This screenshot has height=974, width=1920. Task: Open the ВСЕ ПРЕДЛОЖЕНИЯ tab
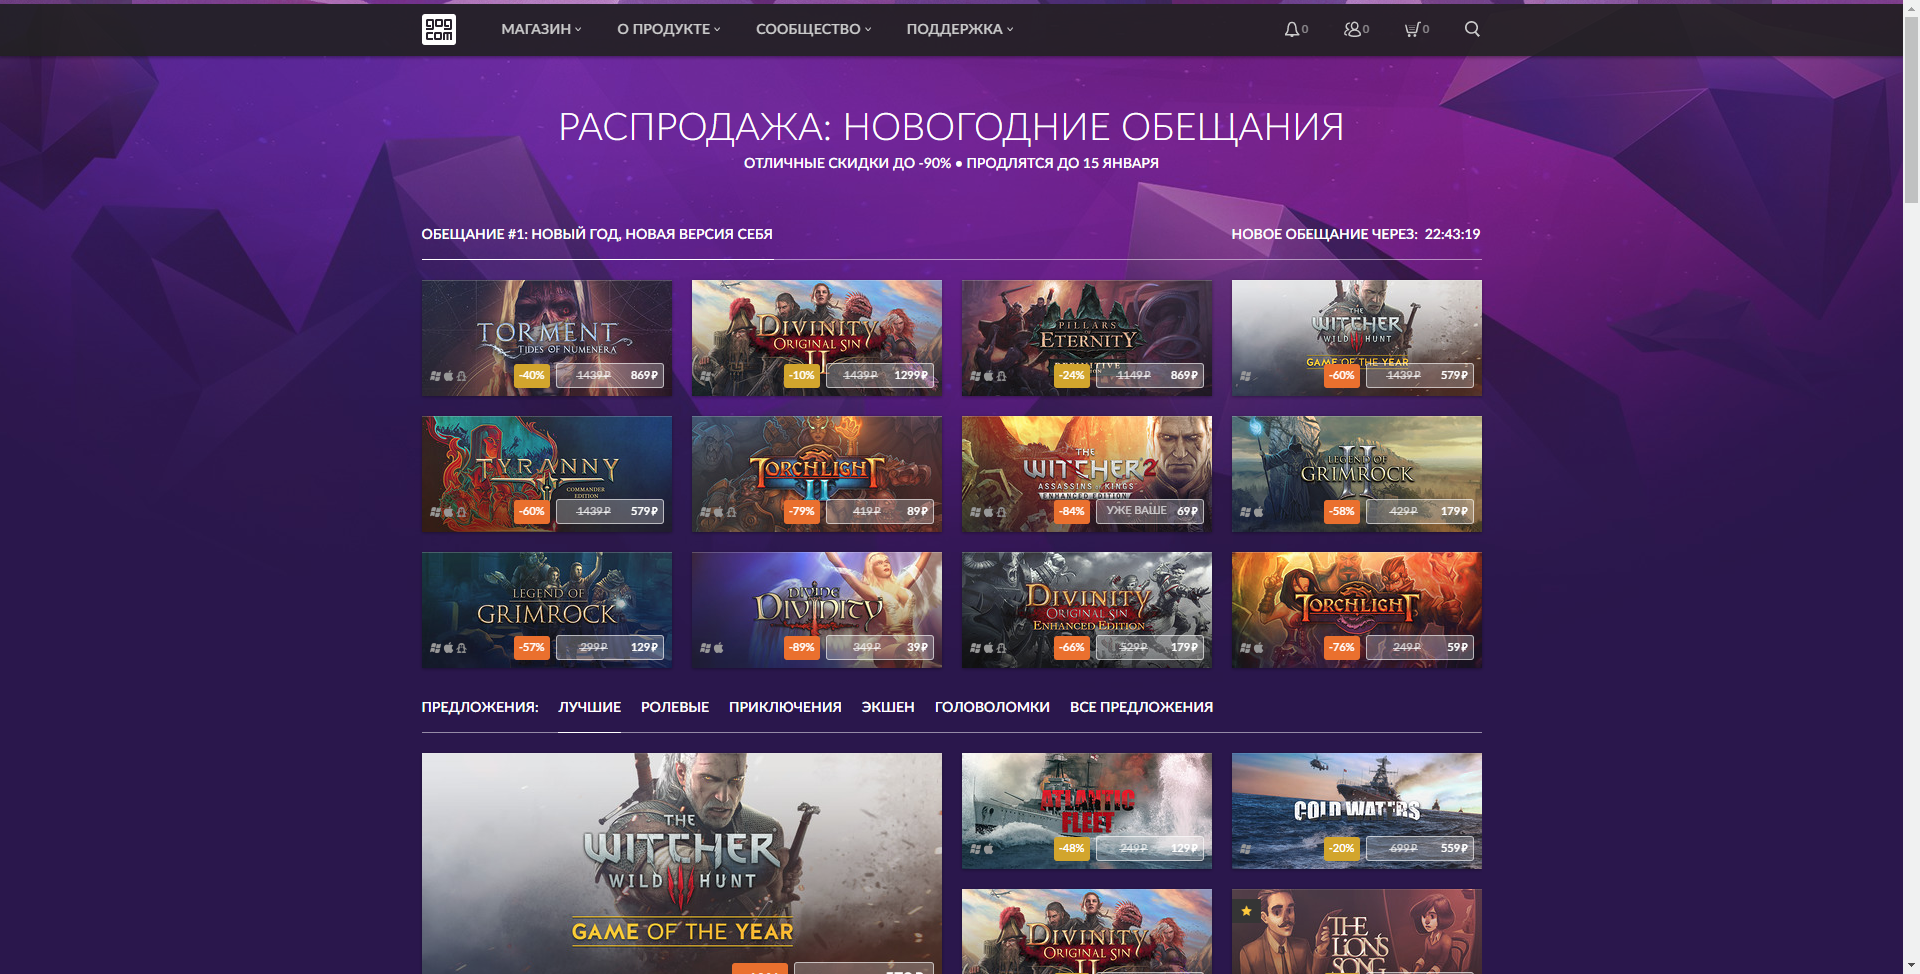click(x=1141, y=707)
